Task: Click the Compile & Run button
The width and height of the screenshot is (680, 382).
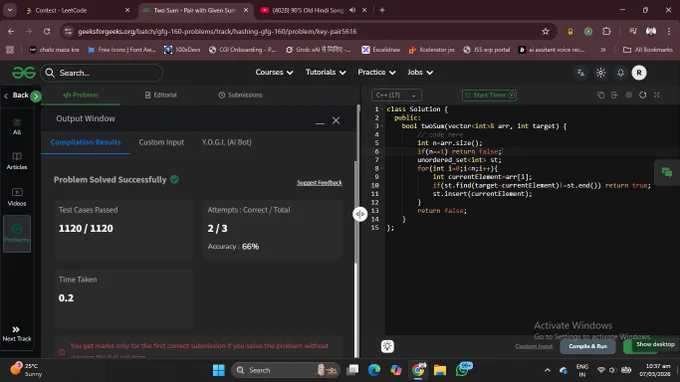Action: (588, 346)
